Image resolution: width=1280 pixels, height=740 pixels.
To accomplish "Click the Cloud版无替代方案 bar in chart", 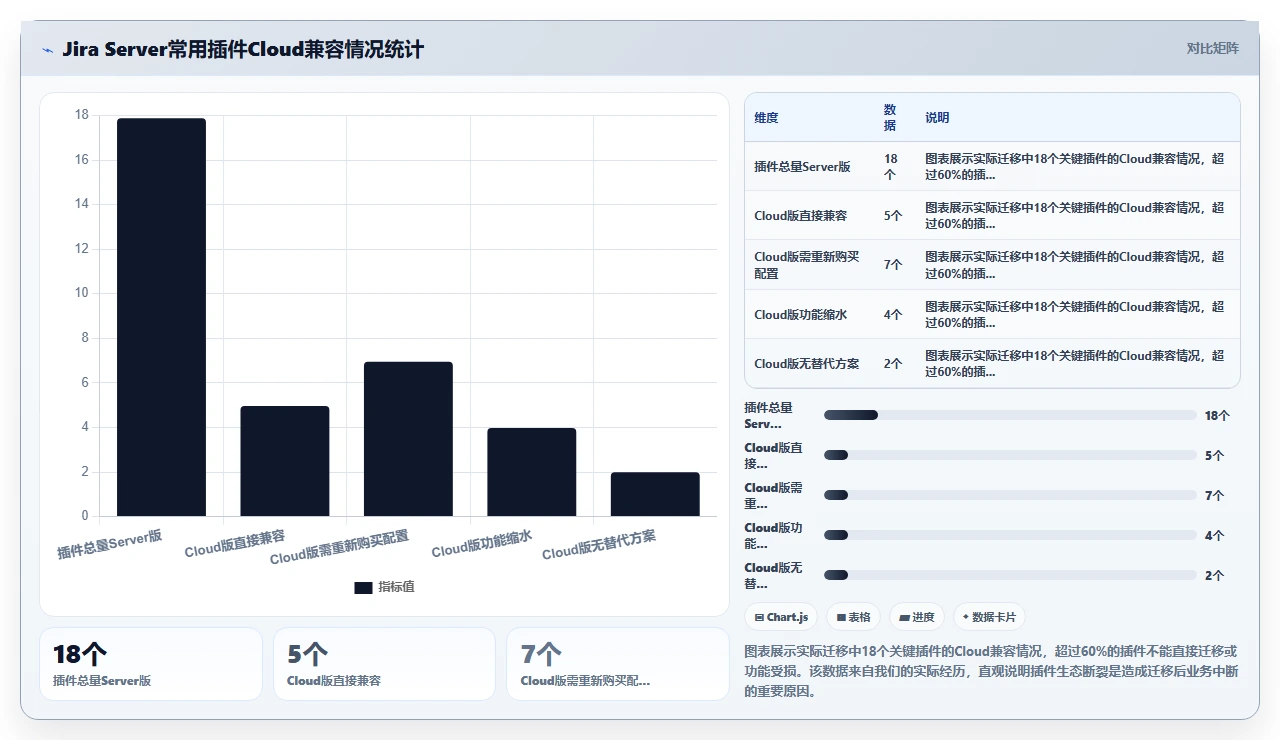I will coord(655,494).
